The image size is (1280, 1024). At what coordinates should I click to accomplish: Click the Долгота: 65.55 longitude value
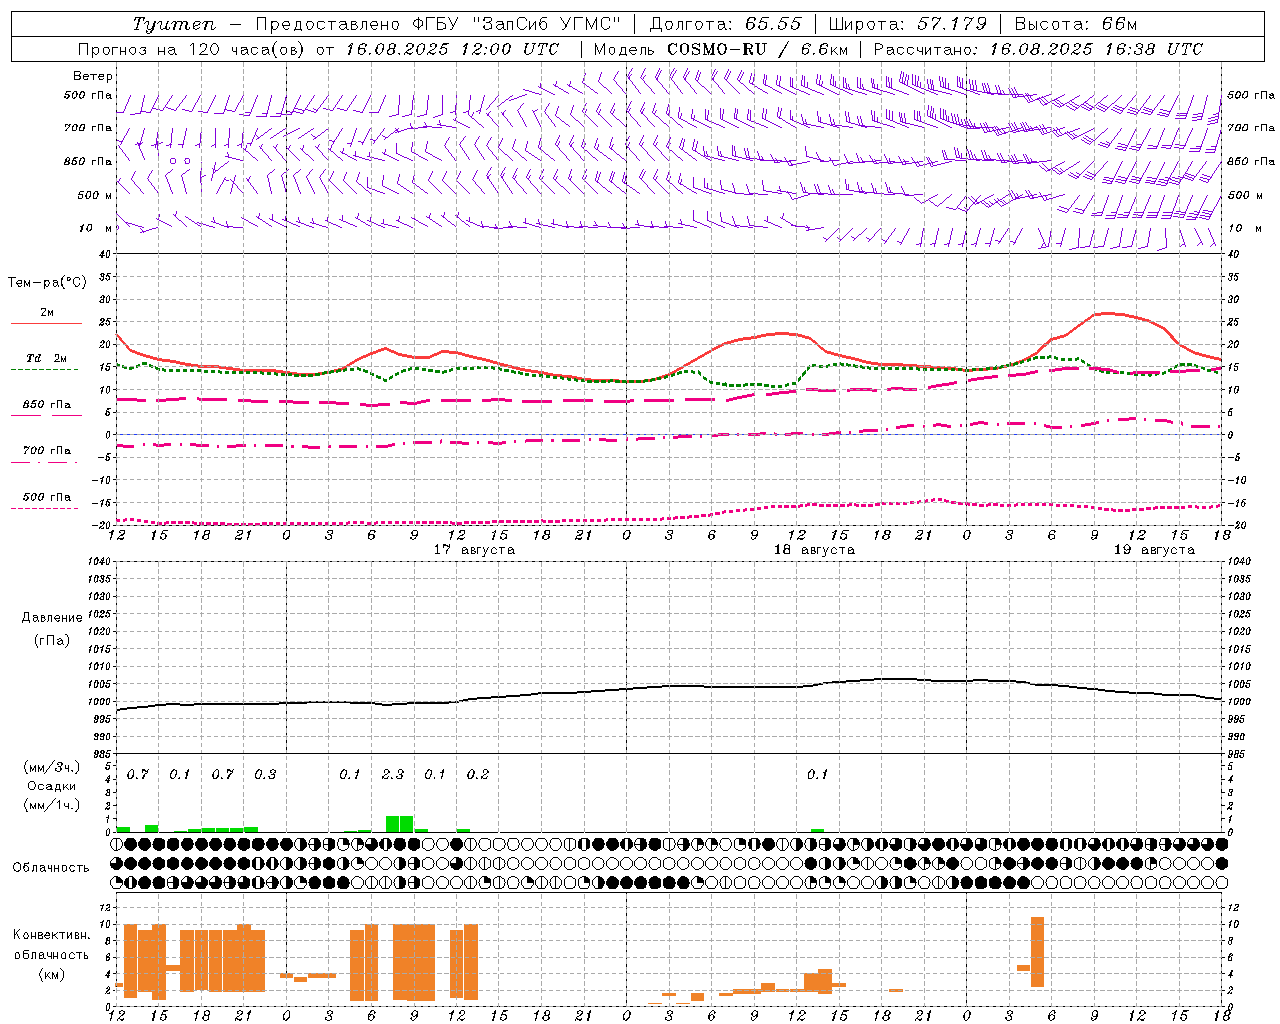[x=726, y=24]
